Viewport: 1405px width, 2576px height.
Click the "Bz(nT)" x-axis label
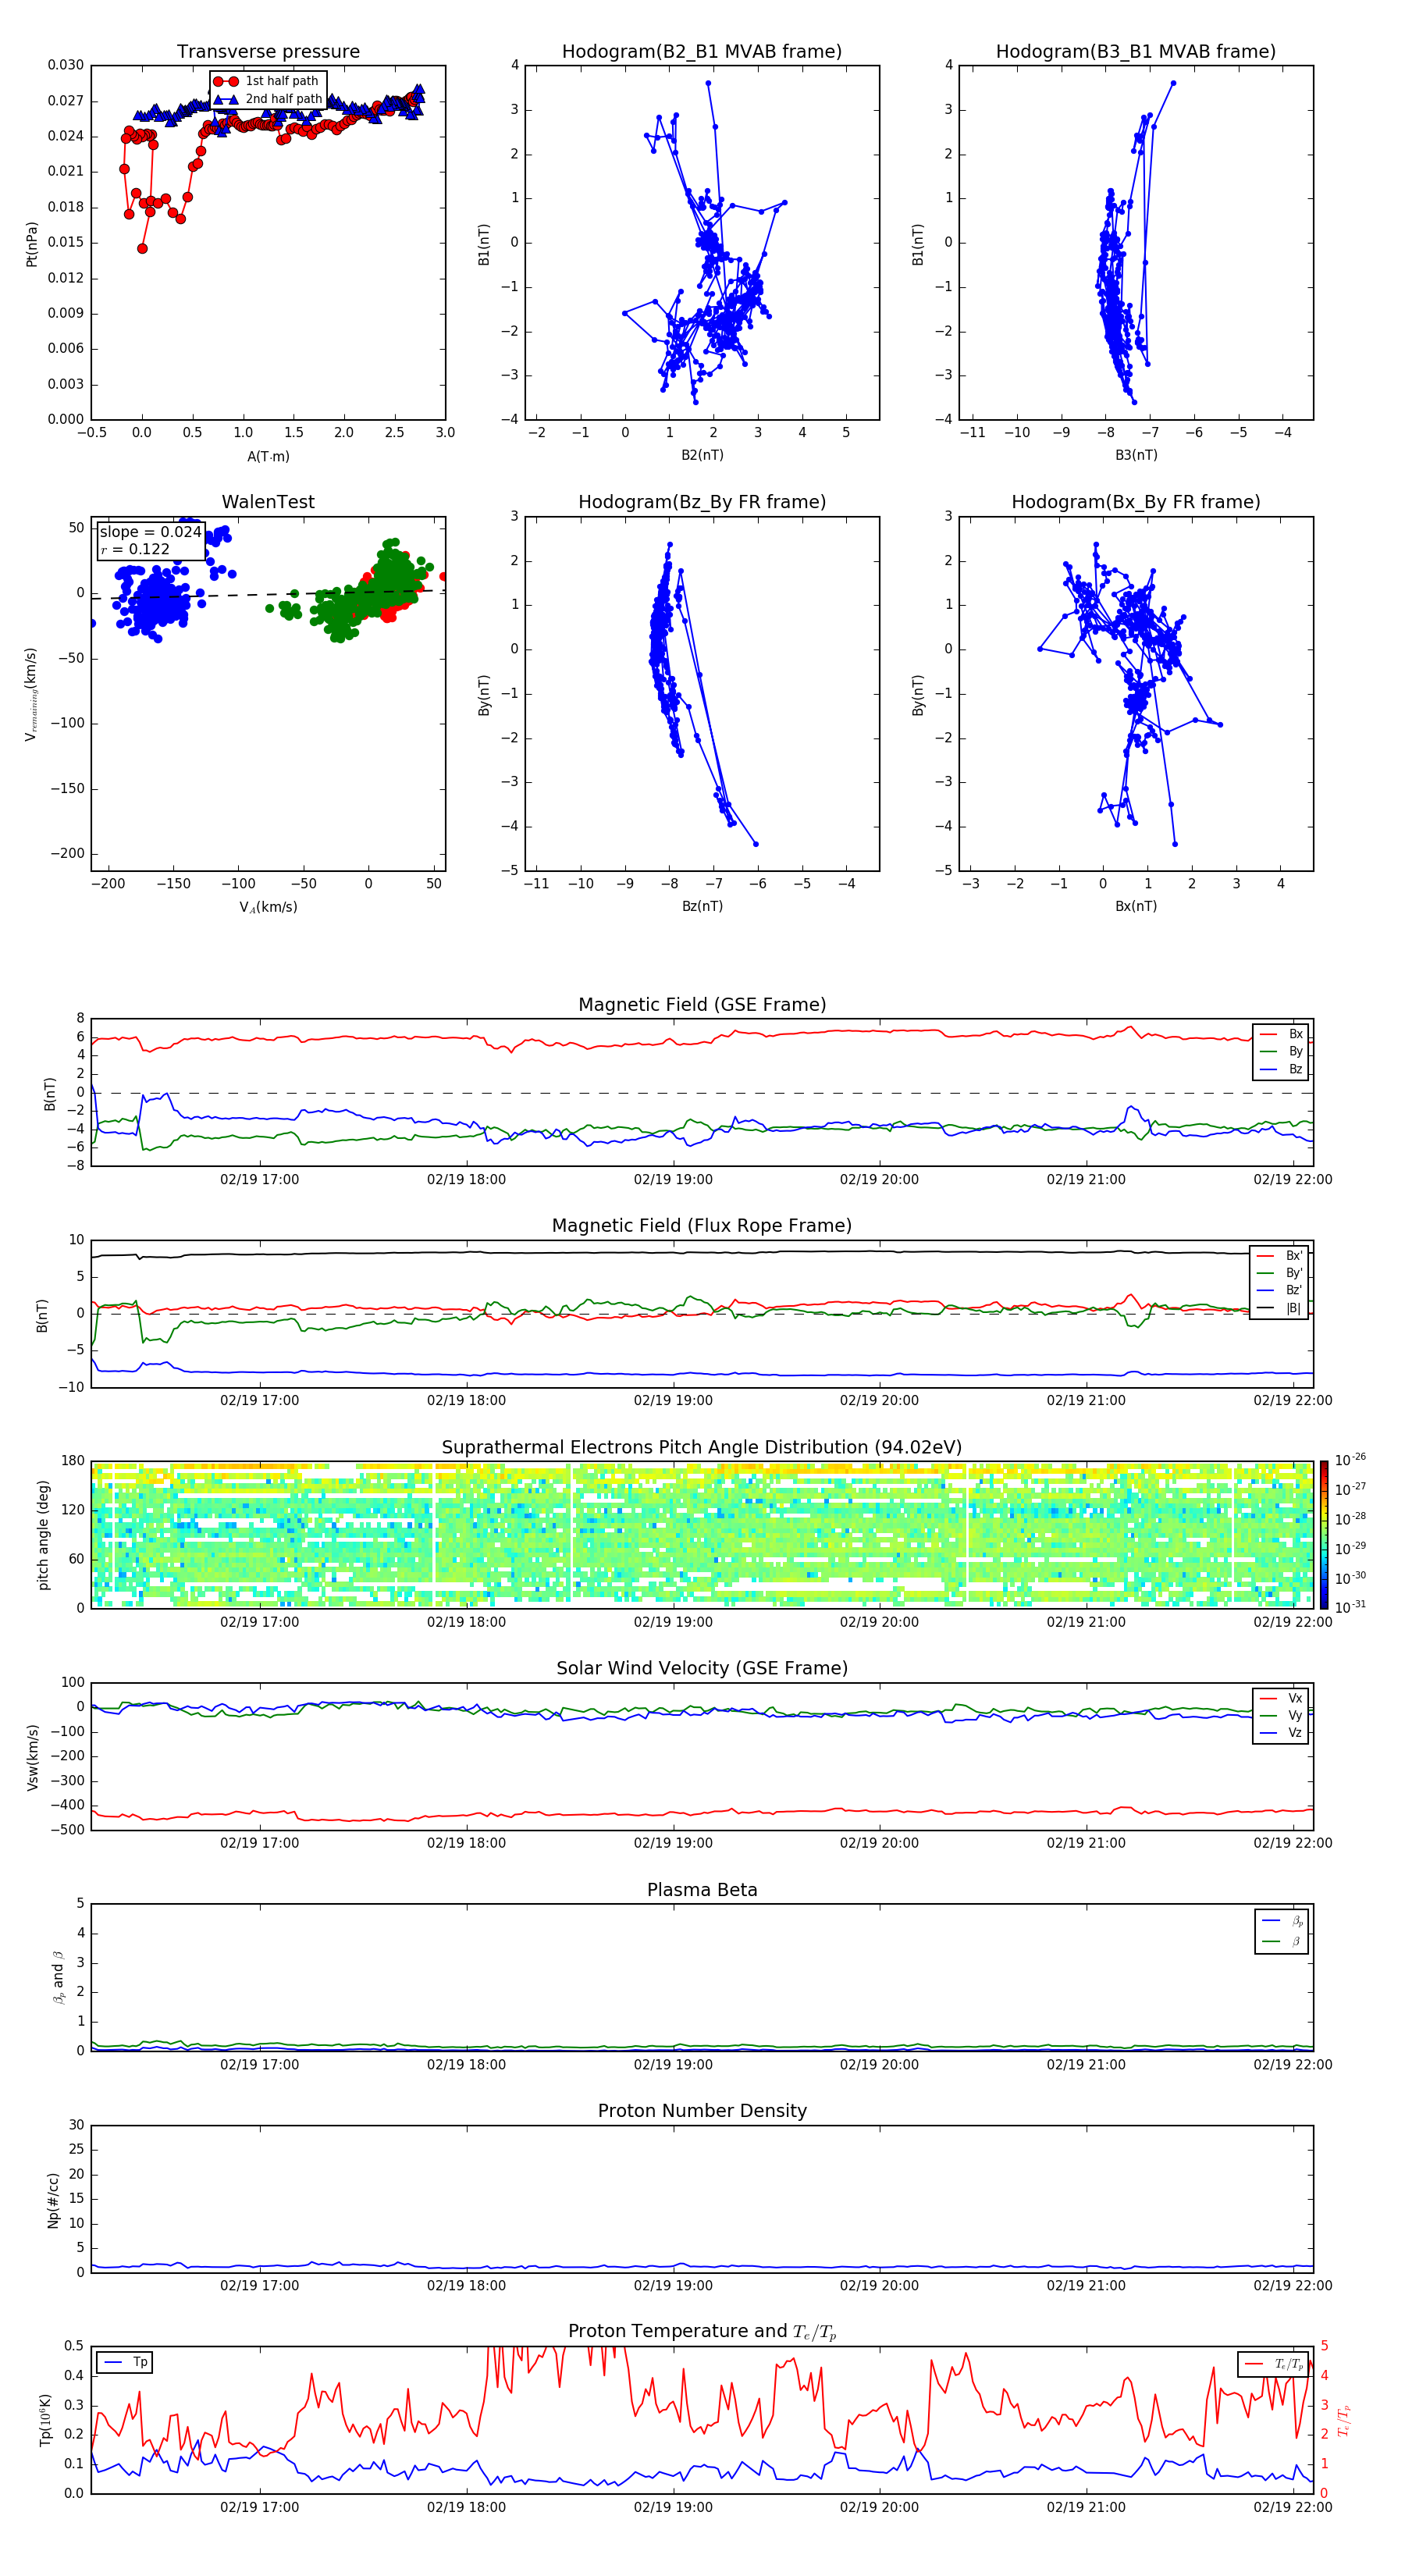click(702, 906)
